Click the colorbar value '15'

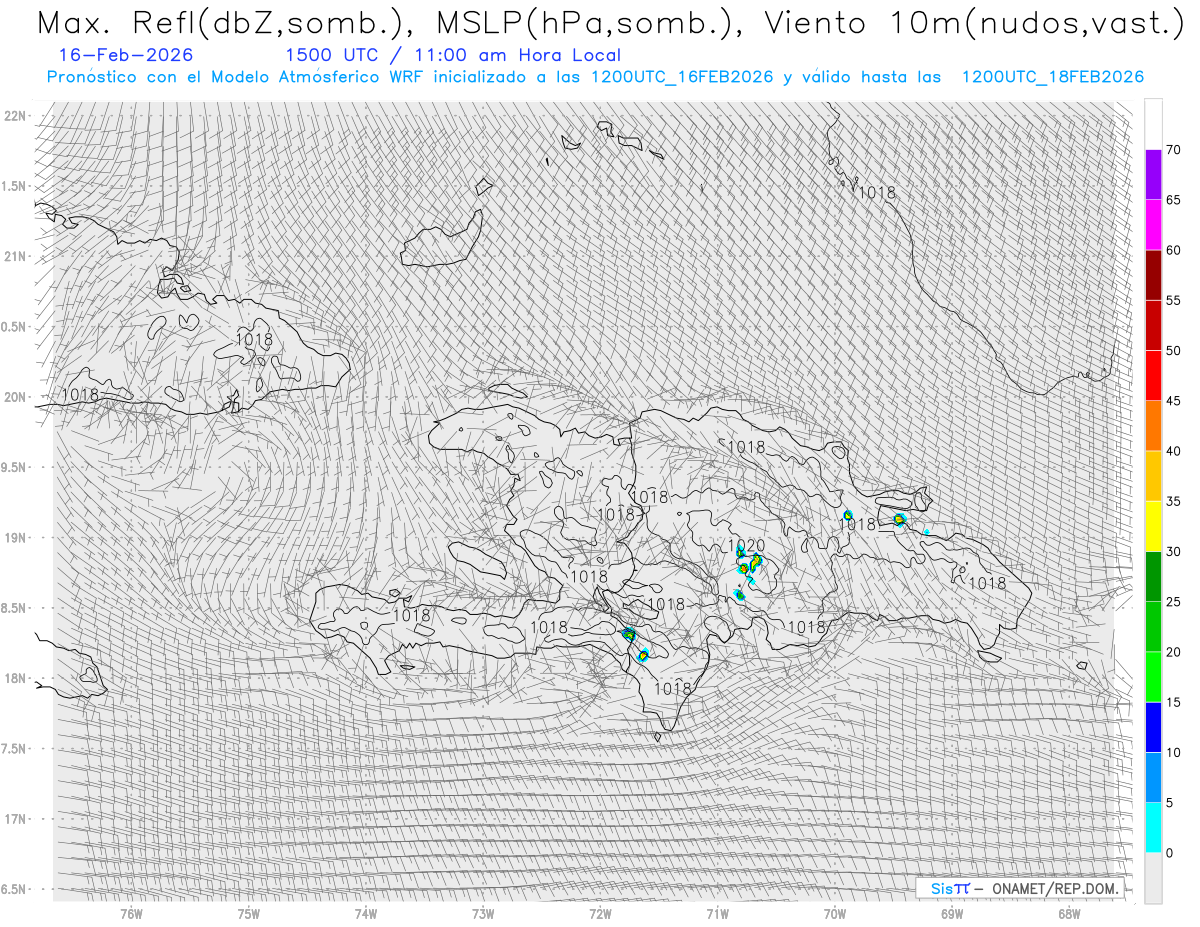[x=1173, y=702]
